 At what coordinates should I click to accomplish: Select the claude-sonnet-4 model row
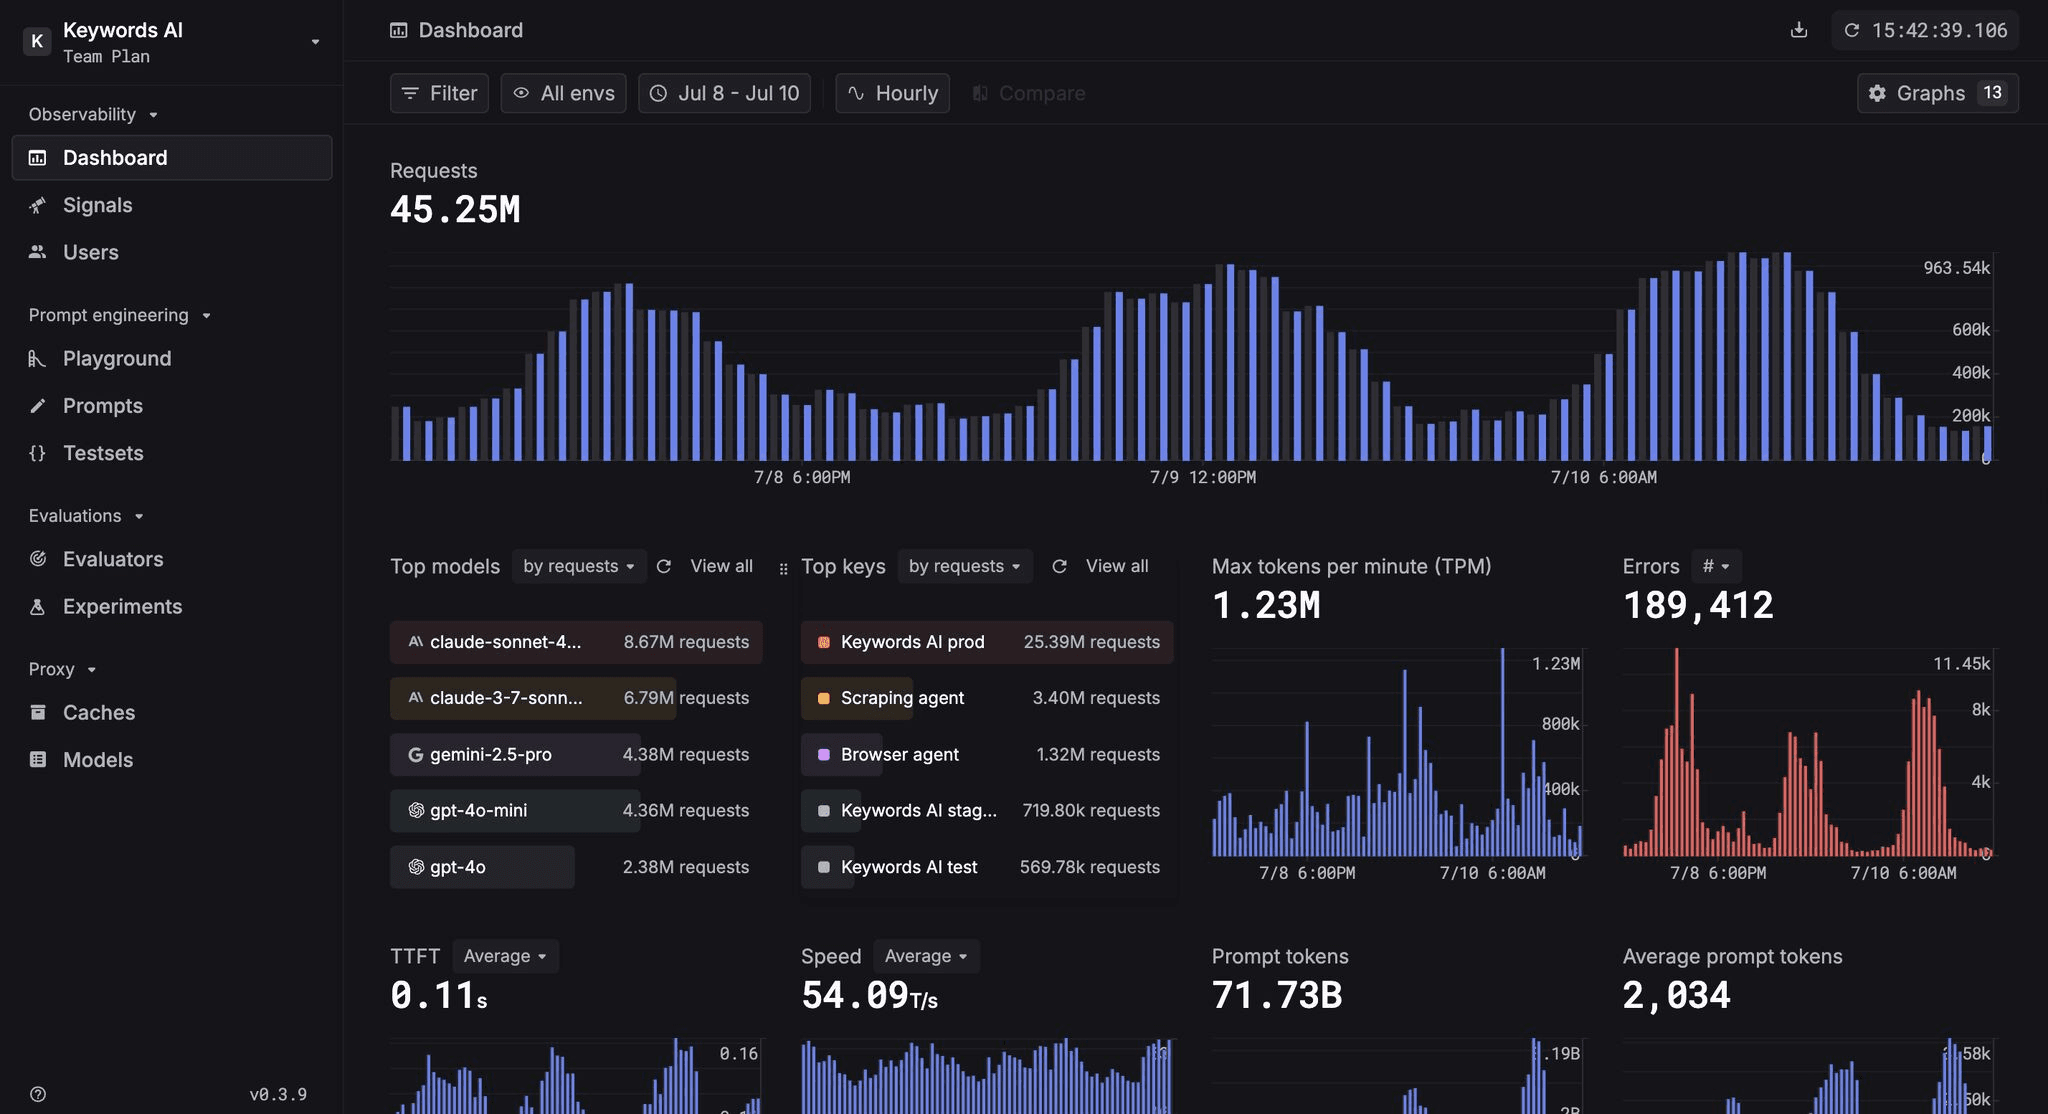pos(575,642)
